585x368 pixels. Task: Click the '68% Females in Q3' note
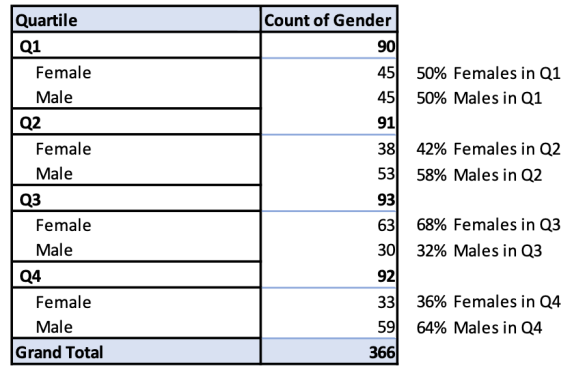click(488, 225)
